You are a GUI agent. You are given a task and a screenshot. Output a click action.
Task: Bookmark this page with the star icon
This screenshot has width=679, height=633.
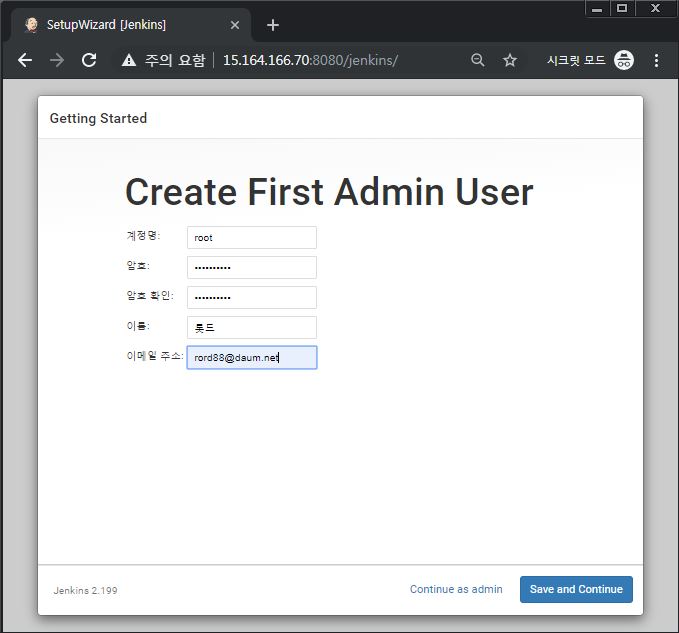(x=510, y=60)
